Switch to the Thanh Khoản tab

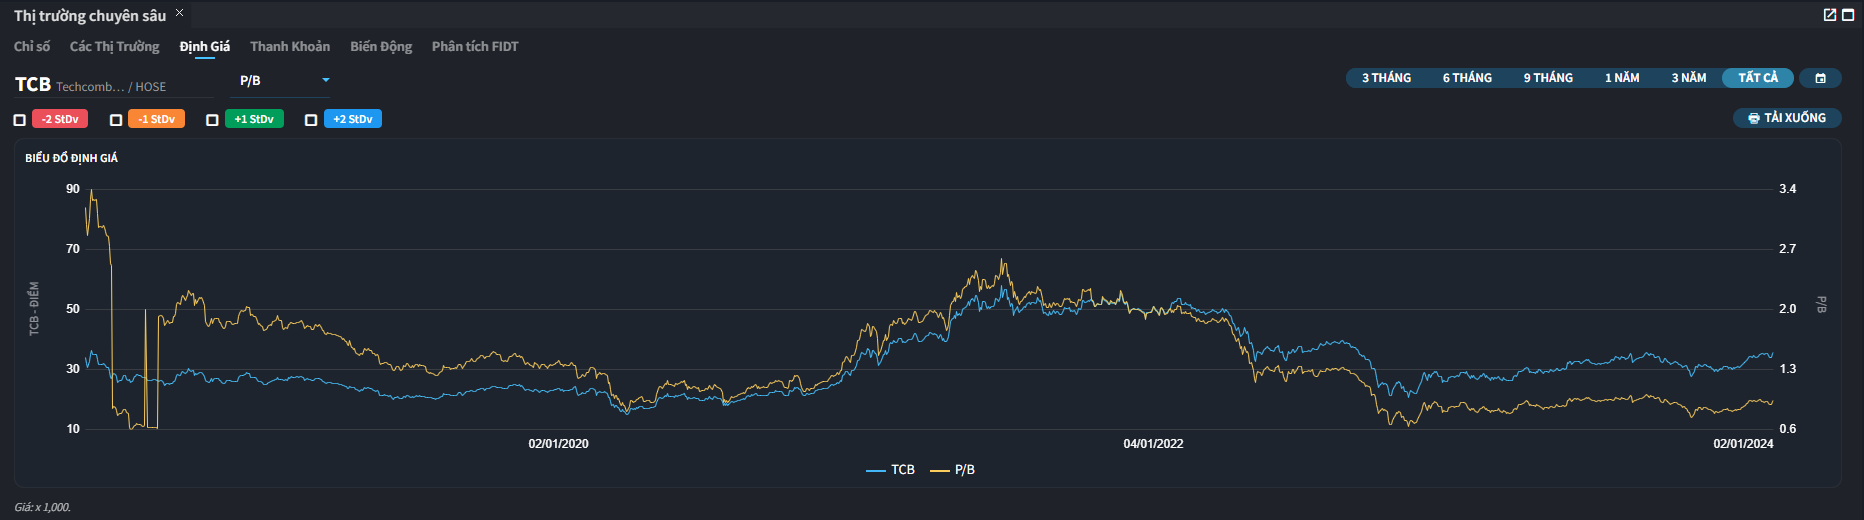point(289,47)
